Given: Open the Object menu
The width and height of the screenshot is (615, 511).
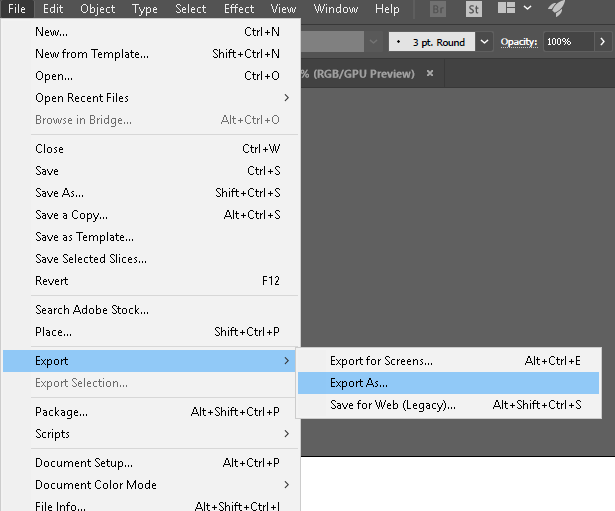Looking at the screenshot, I should pyautogui.click(x=98, y=9).
